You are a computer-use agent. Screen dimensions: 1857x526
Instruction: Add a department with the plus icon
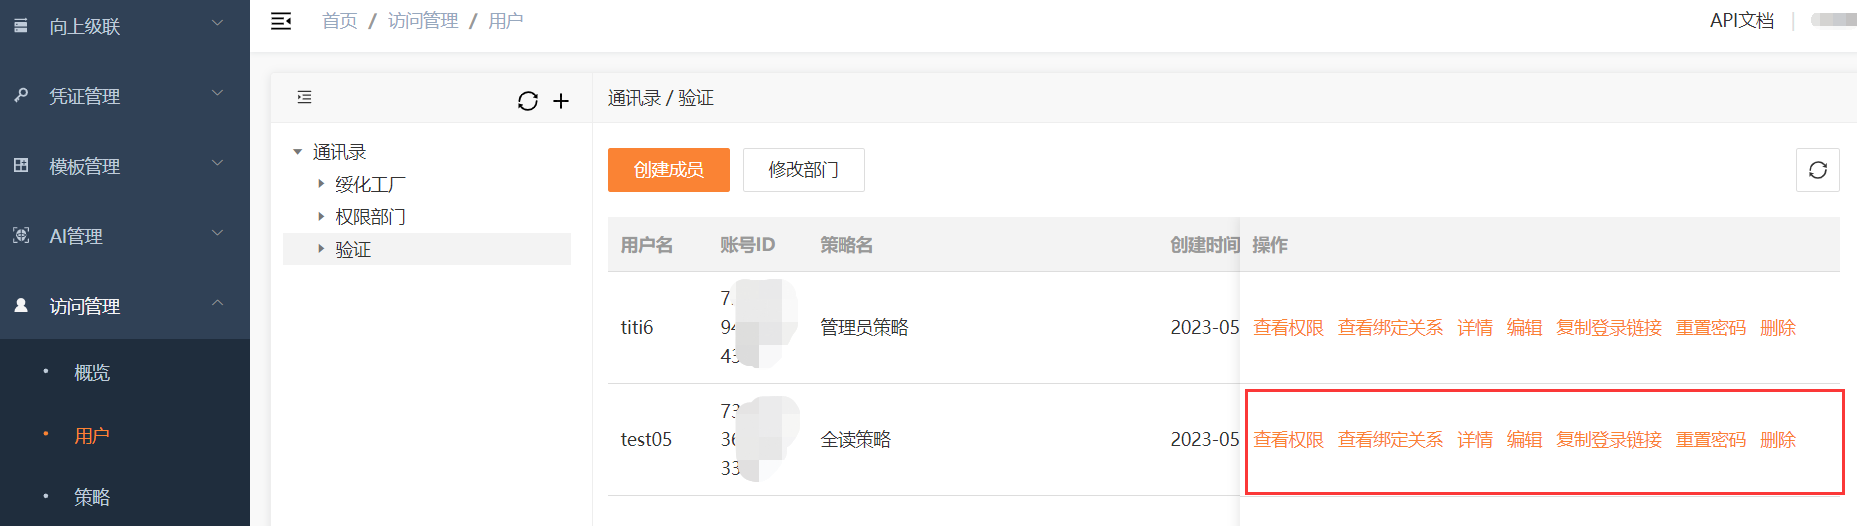[x=561, y=101]
